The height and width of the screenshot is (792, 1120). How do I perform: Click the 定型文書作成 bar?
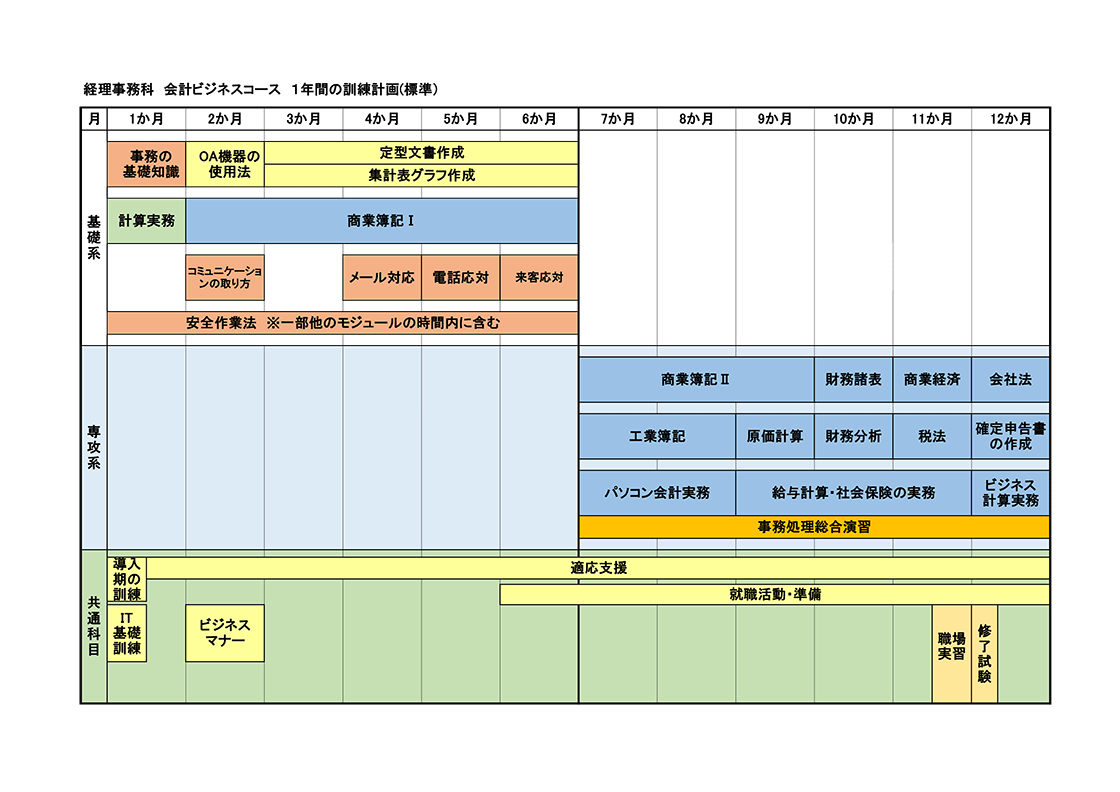tap(421, 153)
